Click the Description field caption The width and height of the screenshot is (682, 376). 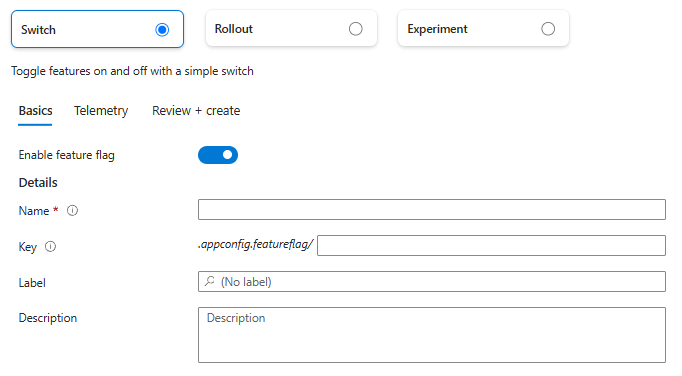pos(48,318)
